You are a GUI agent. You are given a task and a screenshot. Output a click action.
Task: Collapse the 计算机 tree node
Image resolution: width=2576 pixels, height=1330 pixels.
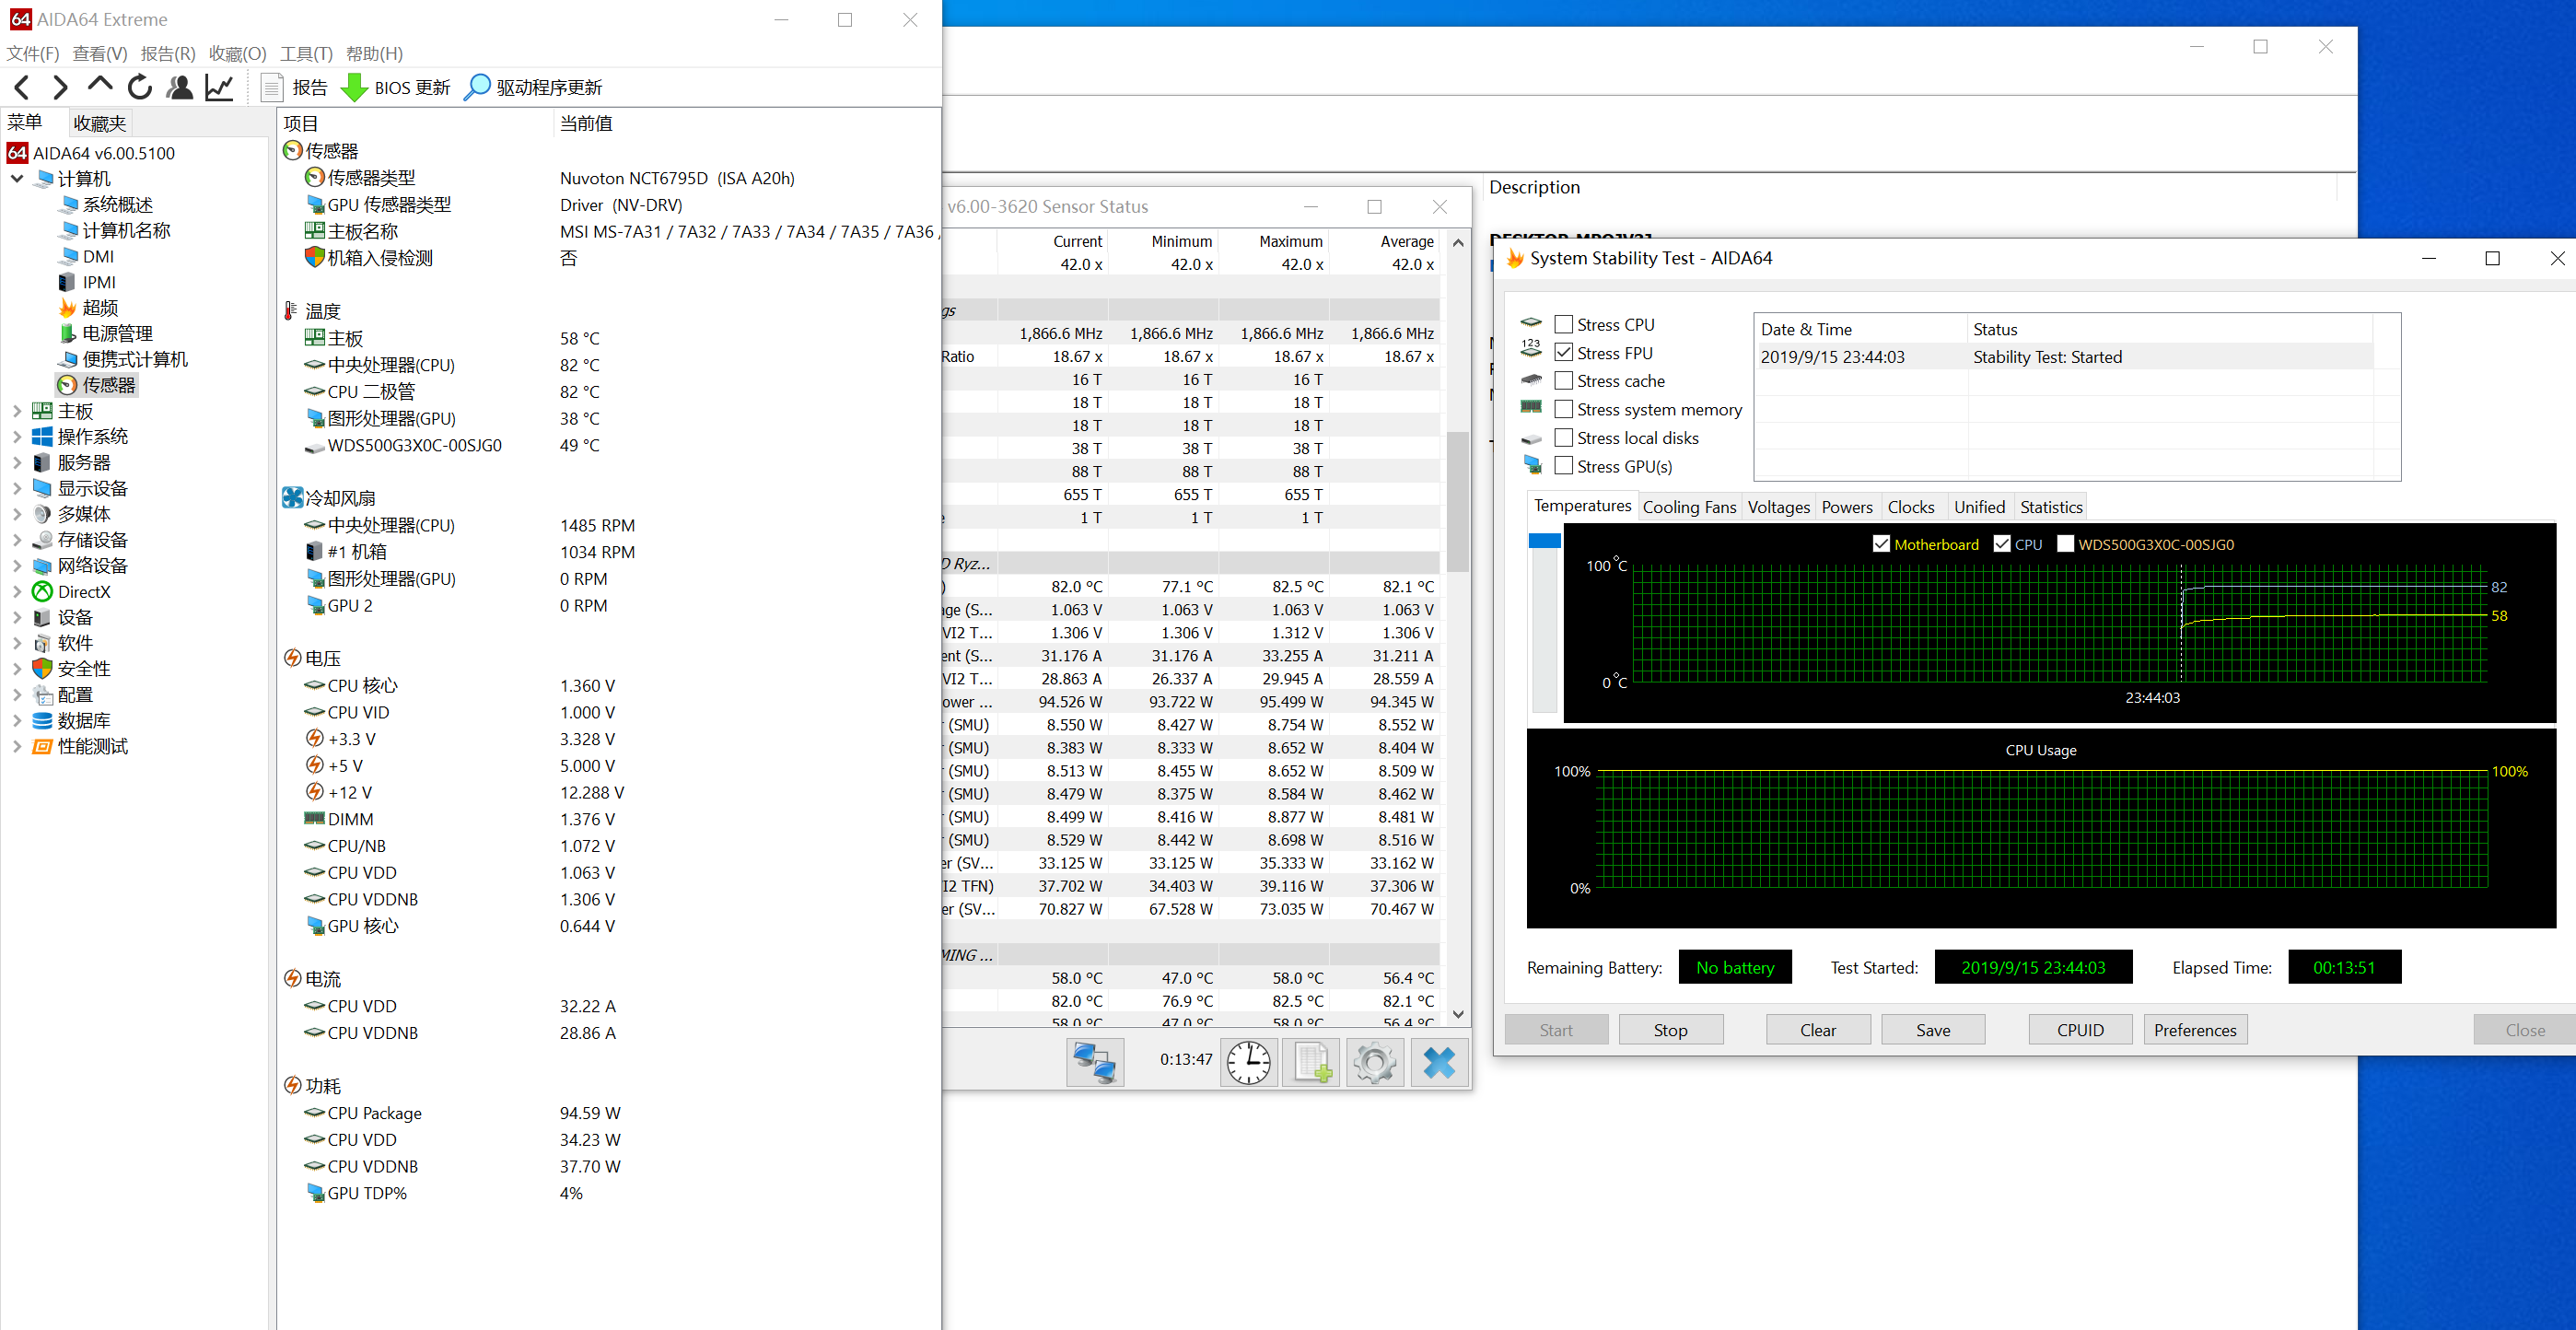[x=17, y=179]
